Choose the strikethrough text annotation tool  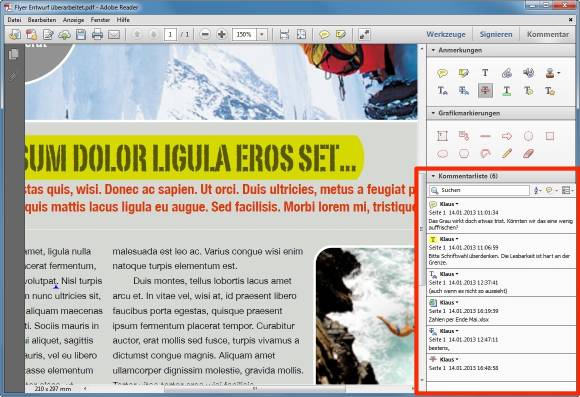coord(485,91)
